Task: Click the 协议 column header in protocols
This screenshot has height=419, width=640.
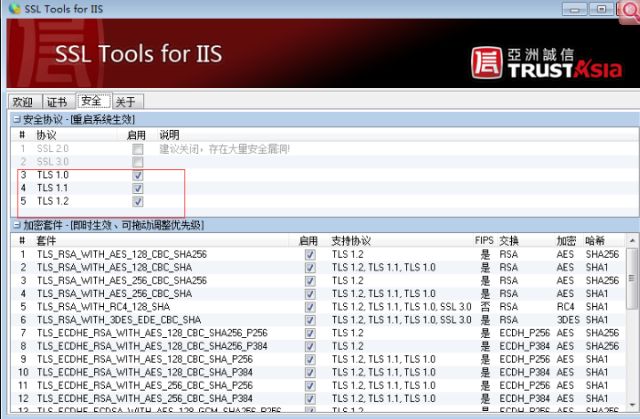Action: click(46, 135)
